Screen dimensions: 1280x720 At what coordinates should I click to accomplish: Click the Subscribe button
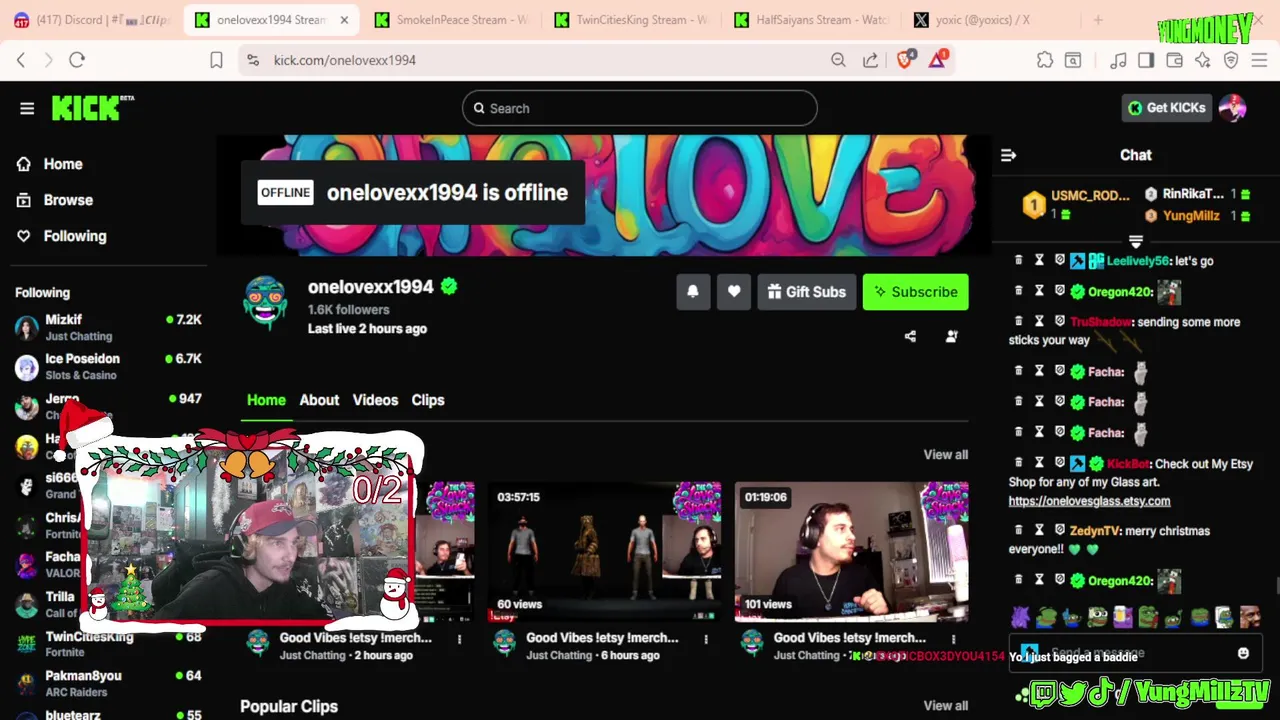(915, 292)
